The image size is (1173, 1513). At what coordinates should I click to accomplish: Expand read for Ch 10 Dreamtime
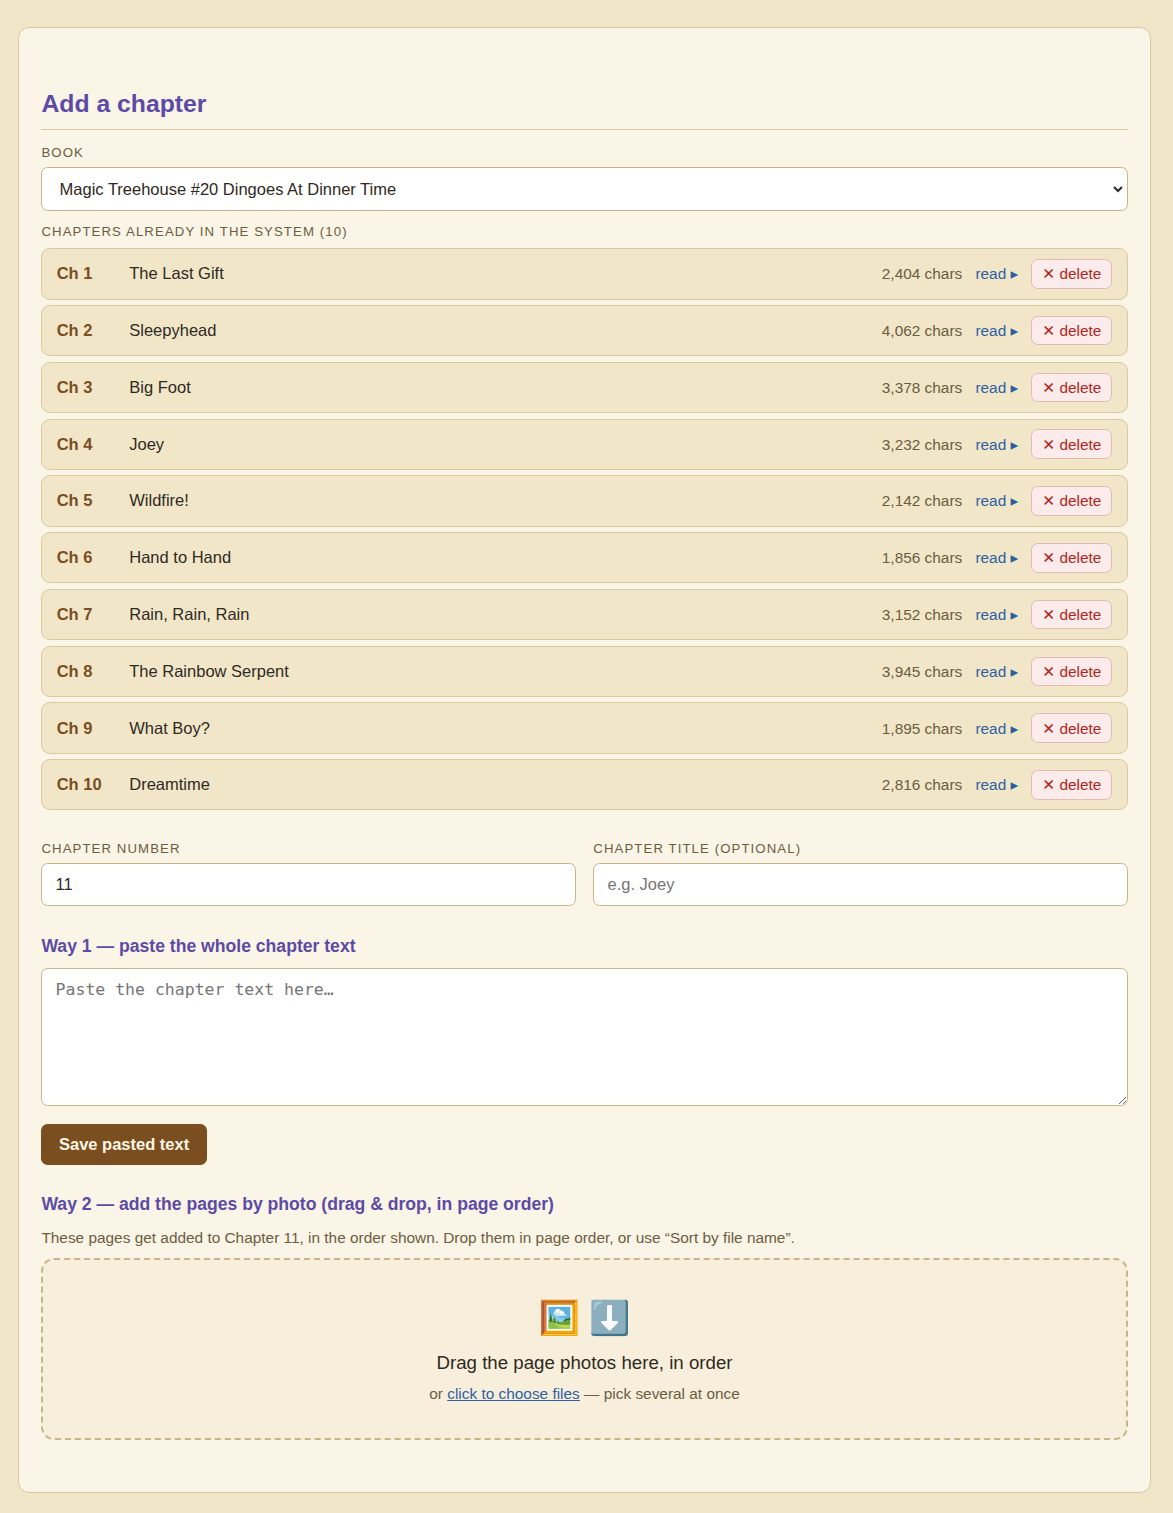pos(996,785)
